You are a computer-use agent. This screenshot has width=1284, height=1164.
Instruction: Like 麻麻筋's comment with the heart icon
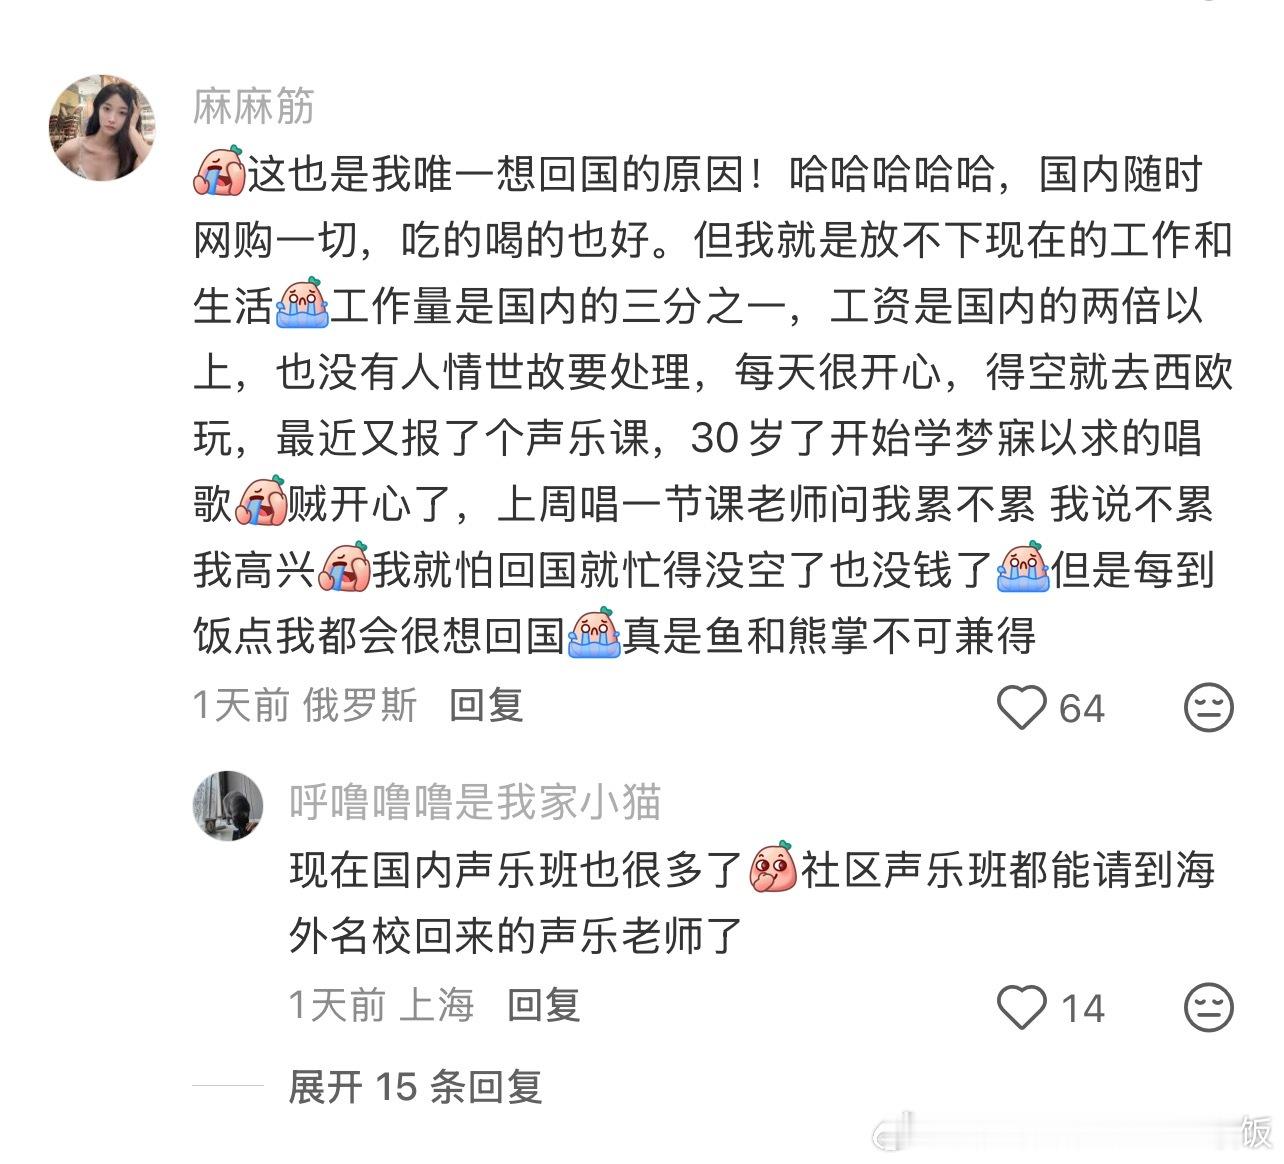click(x=1021, y=708)
